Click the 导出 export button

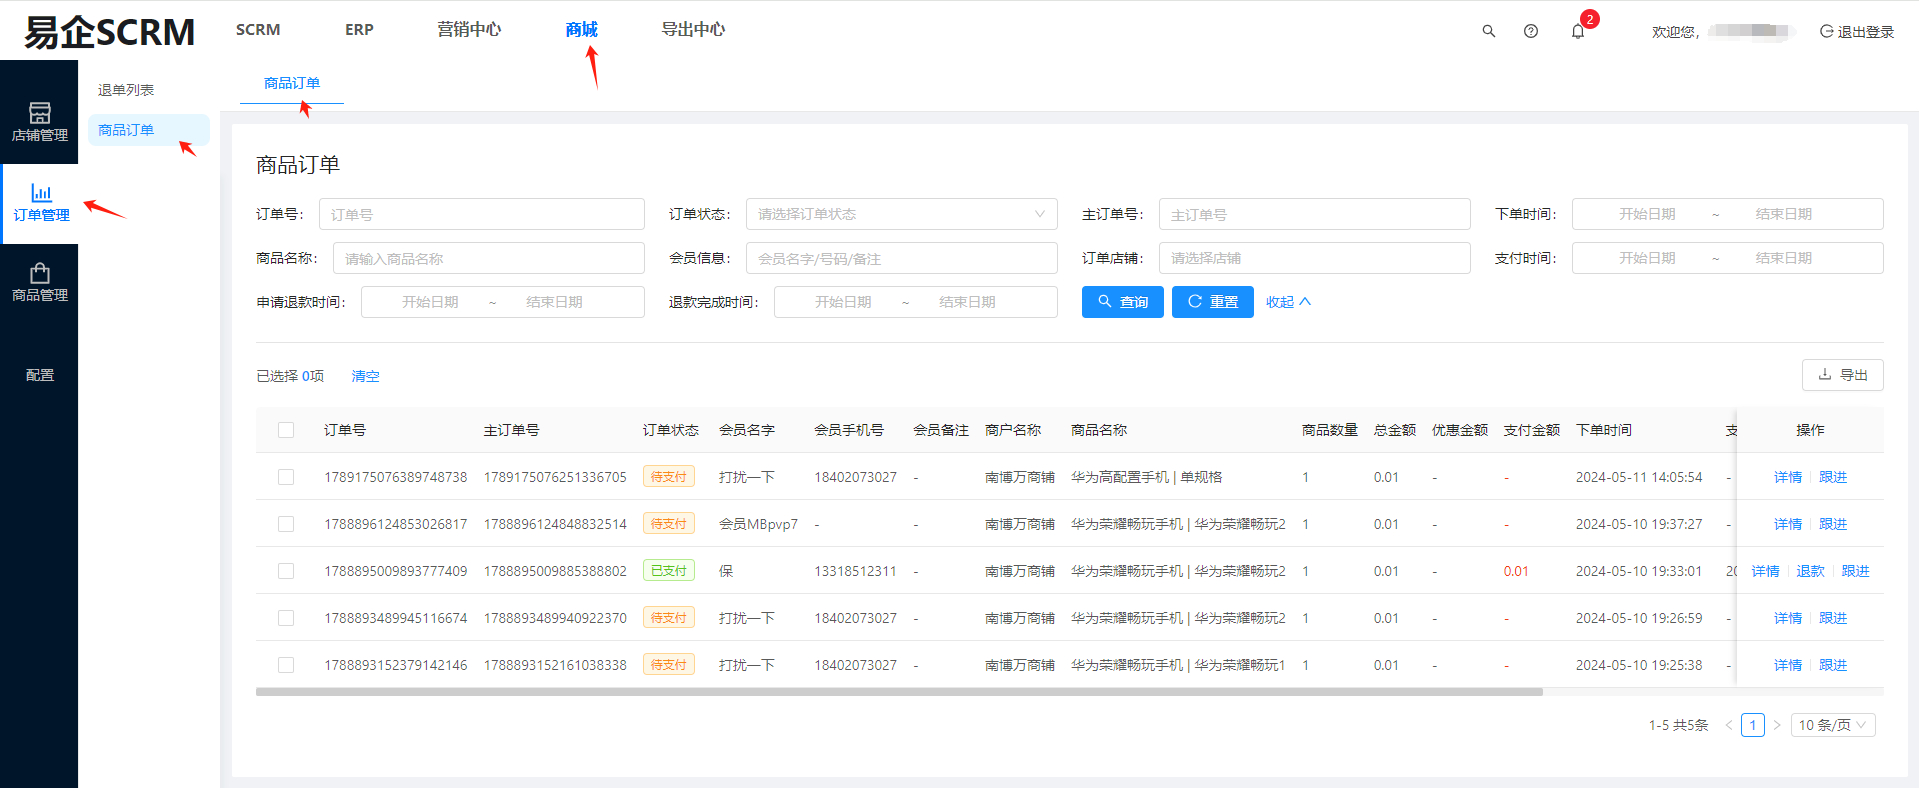point(1843,375)
